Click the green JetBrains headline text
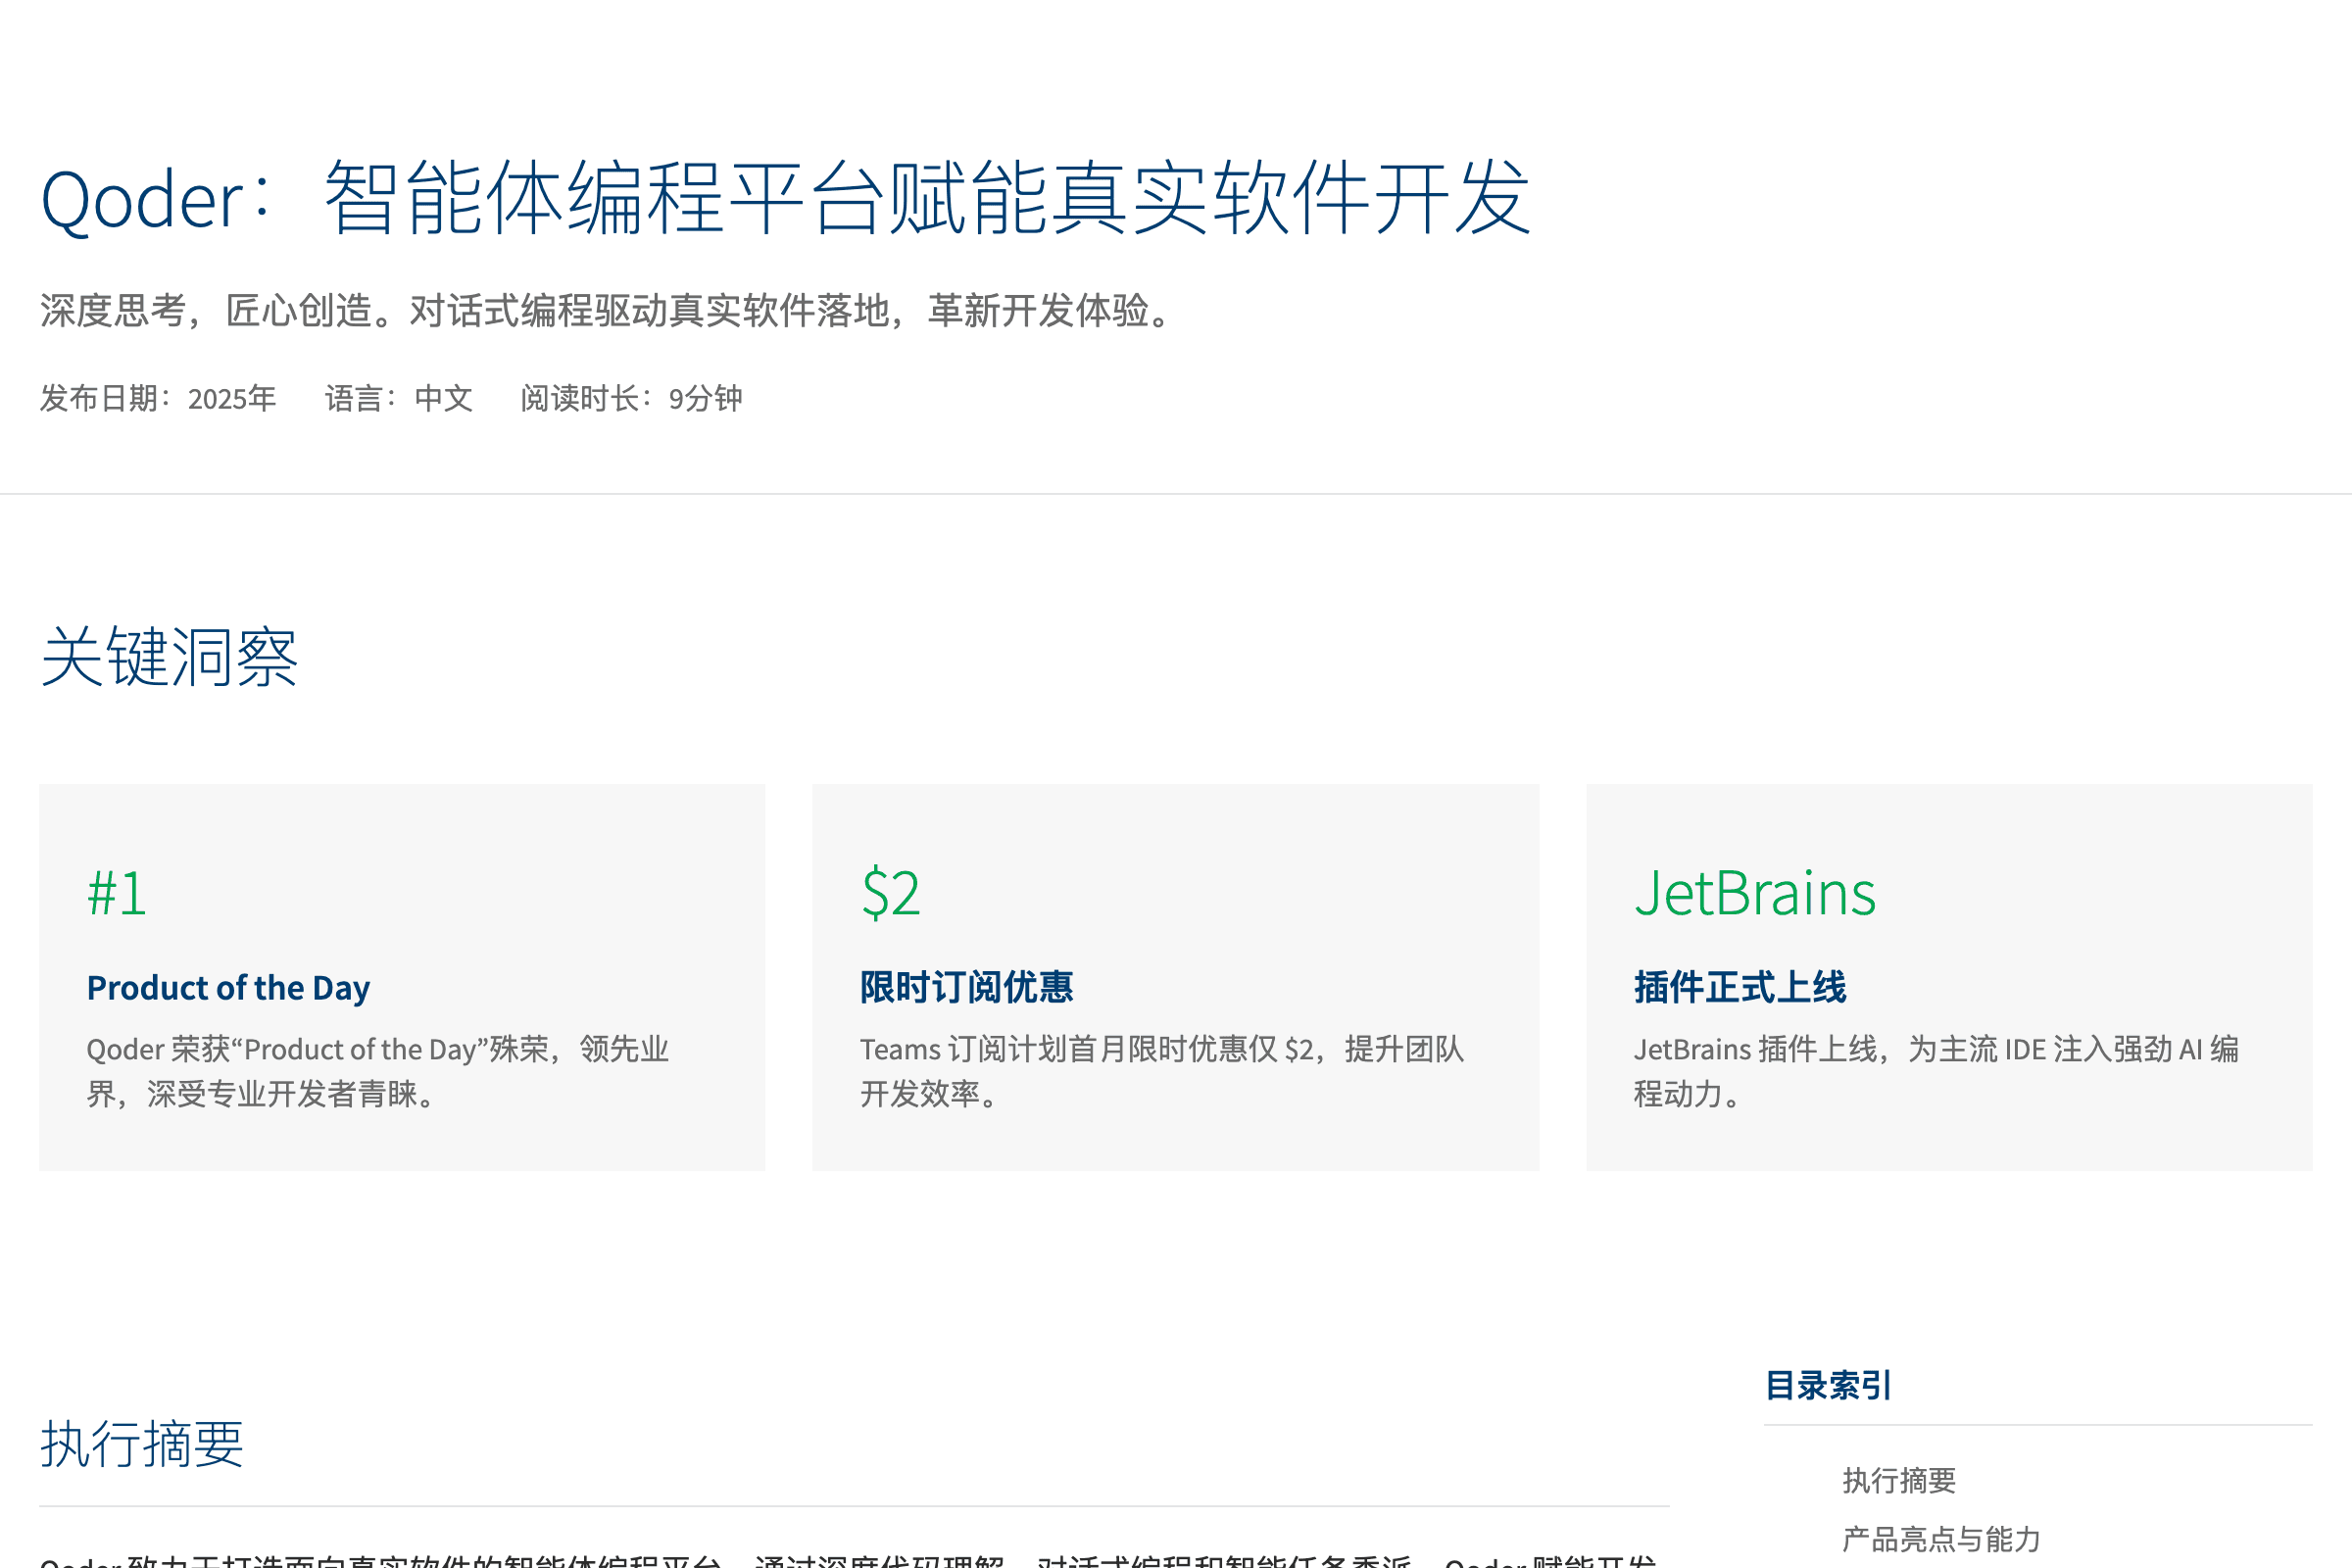2352x1568 pixels. [x=1754, y=893]
